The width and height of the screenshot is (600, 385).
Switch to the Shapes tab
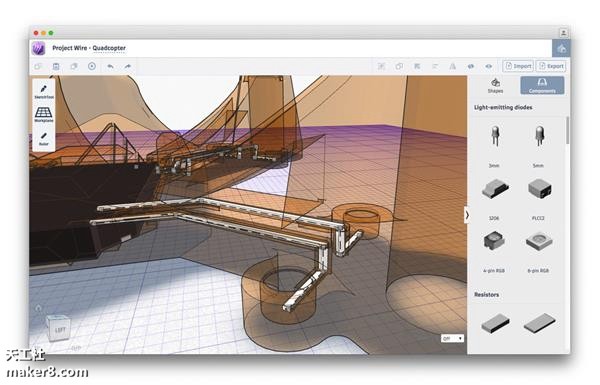click(495, 86)
